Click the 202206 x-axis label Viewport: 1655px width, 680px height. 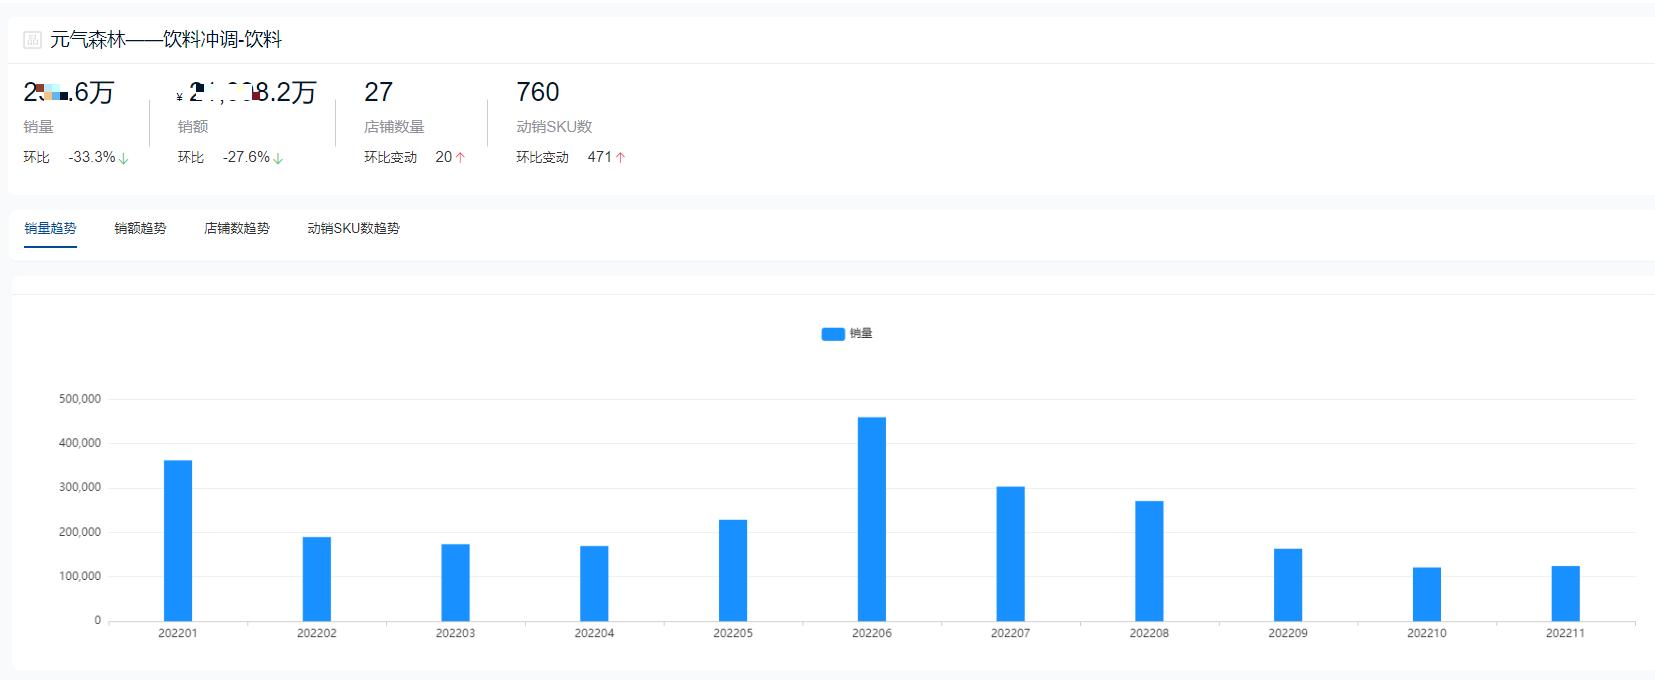(x=872, y=633)
